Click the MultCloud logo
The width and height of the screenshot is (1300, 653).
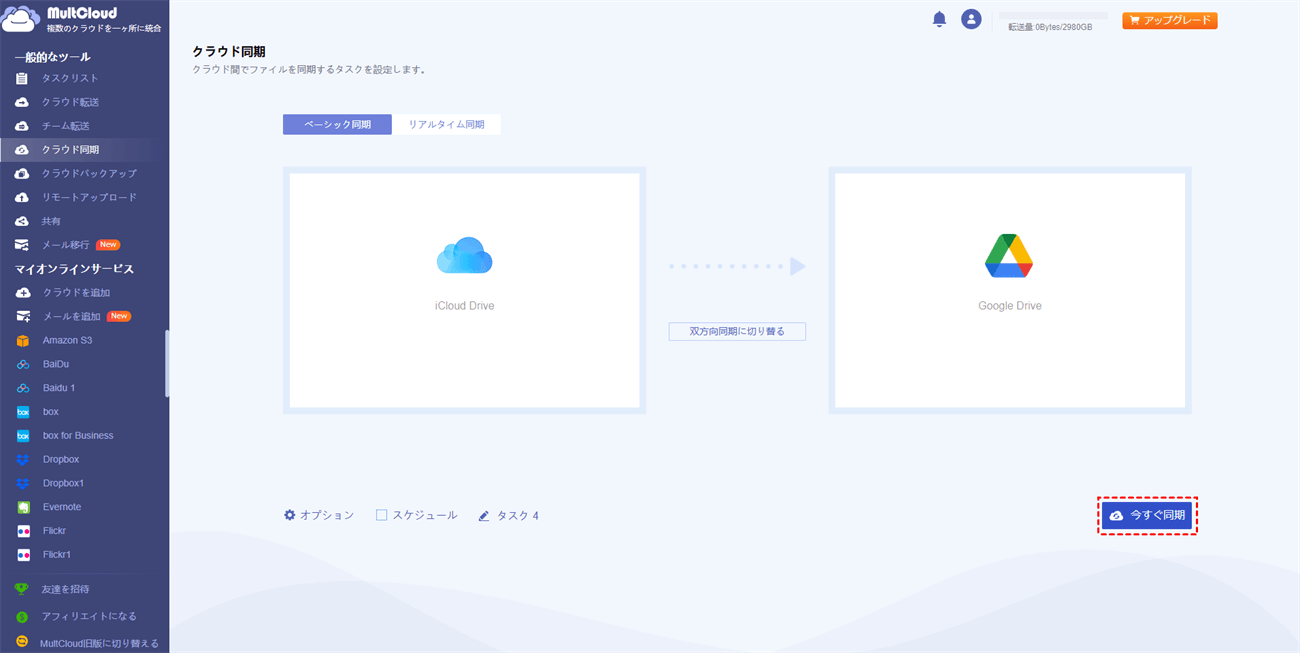[x=81, y=19]
